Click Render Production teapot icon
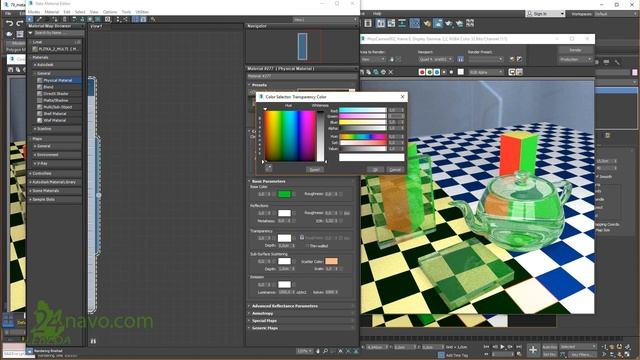 pyautogui.click(x=449, y=24)
